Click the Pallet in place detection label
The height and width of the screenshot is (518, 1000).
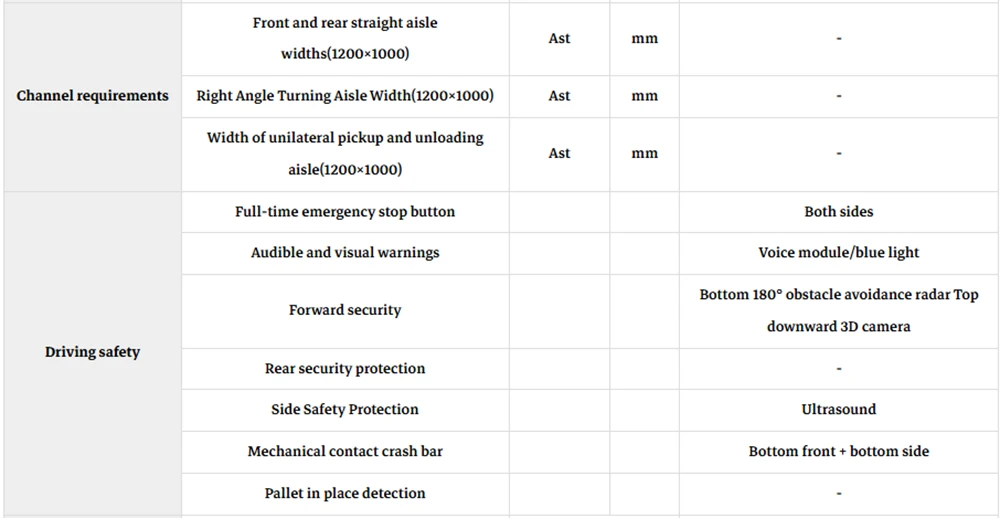(x=345, y=493)
